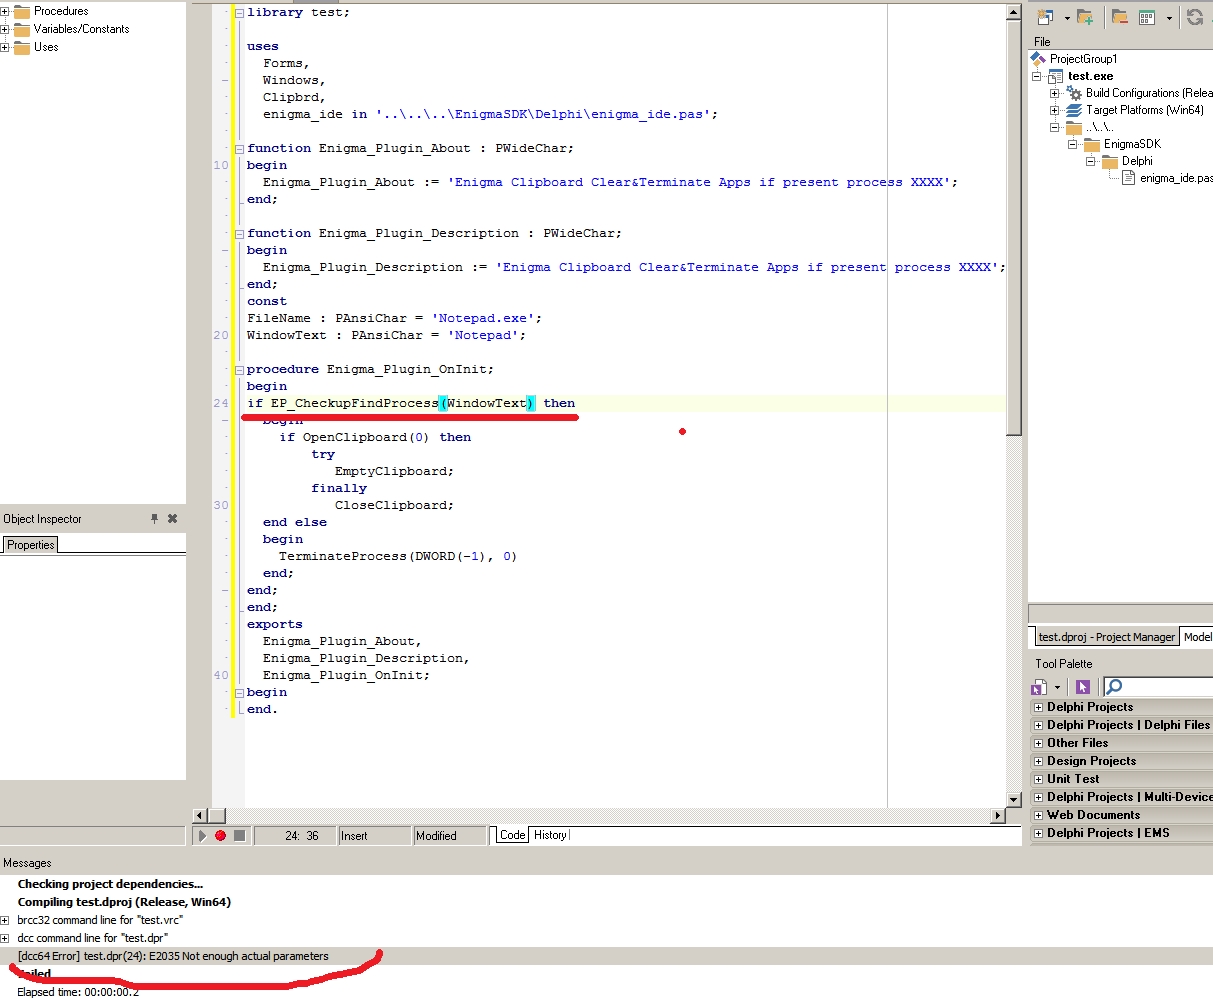1213x999 pixels.
Task: Click the E2035 error message line
Action: [x=173, y=956]
